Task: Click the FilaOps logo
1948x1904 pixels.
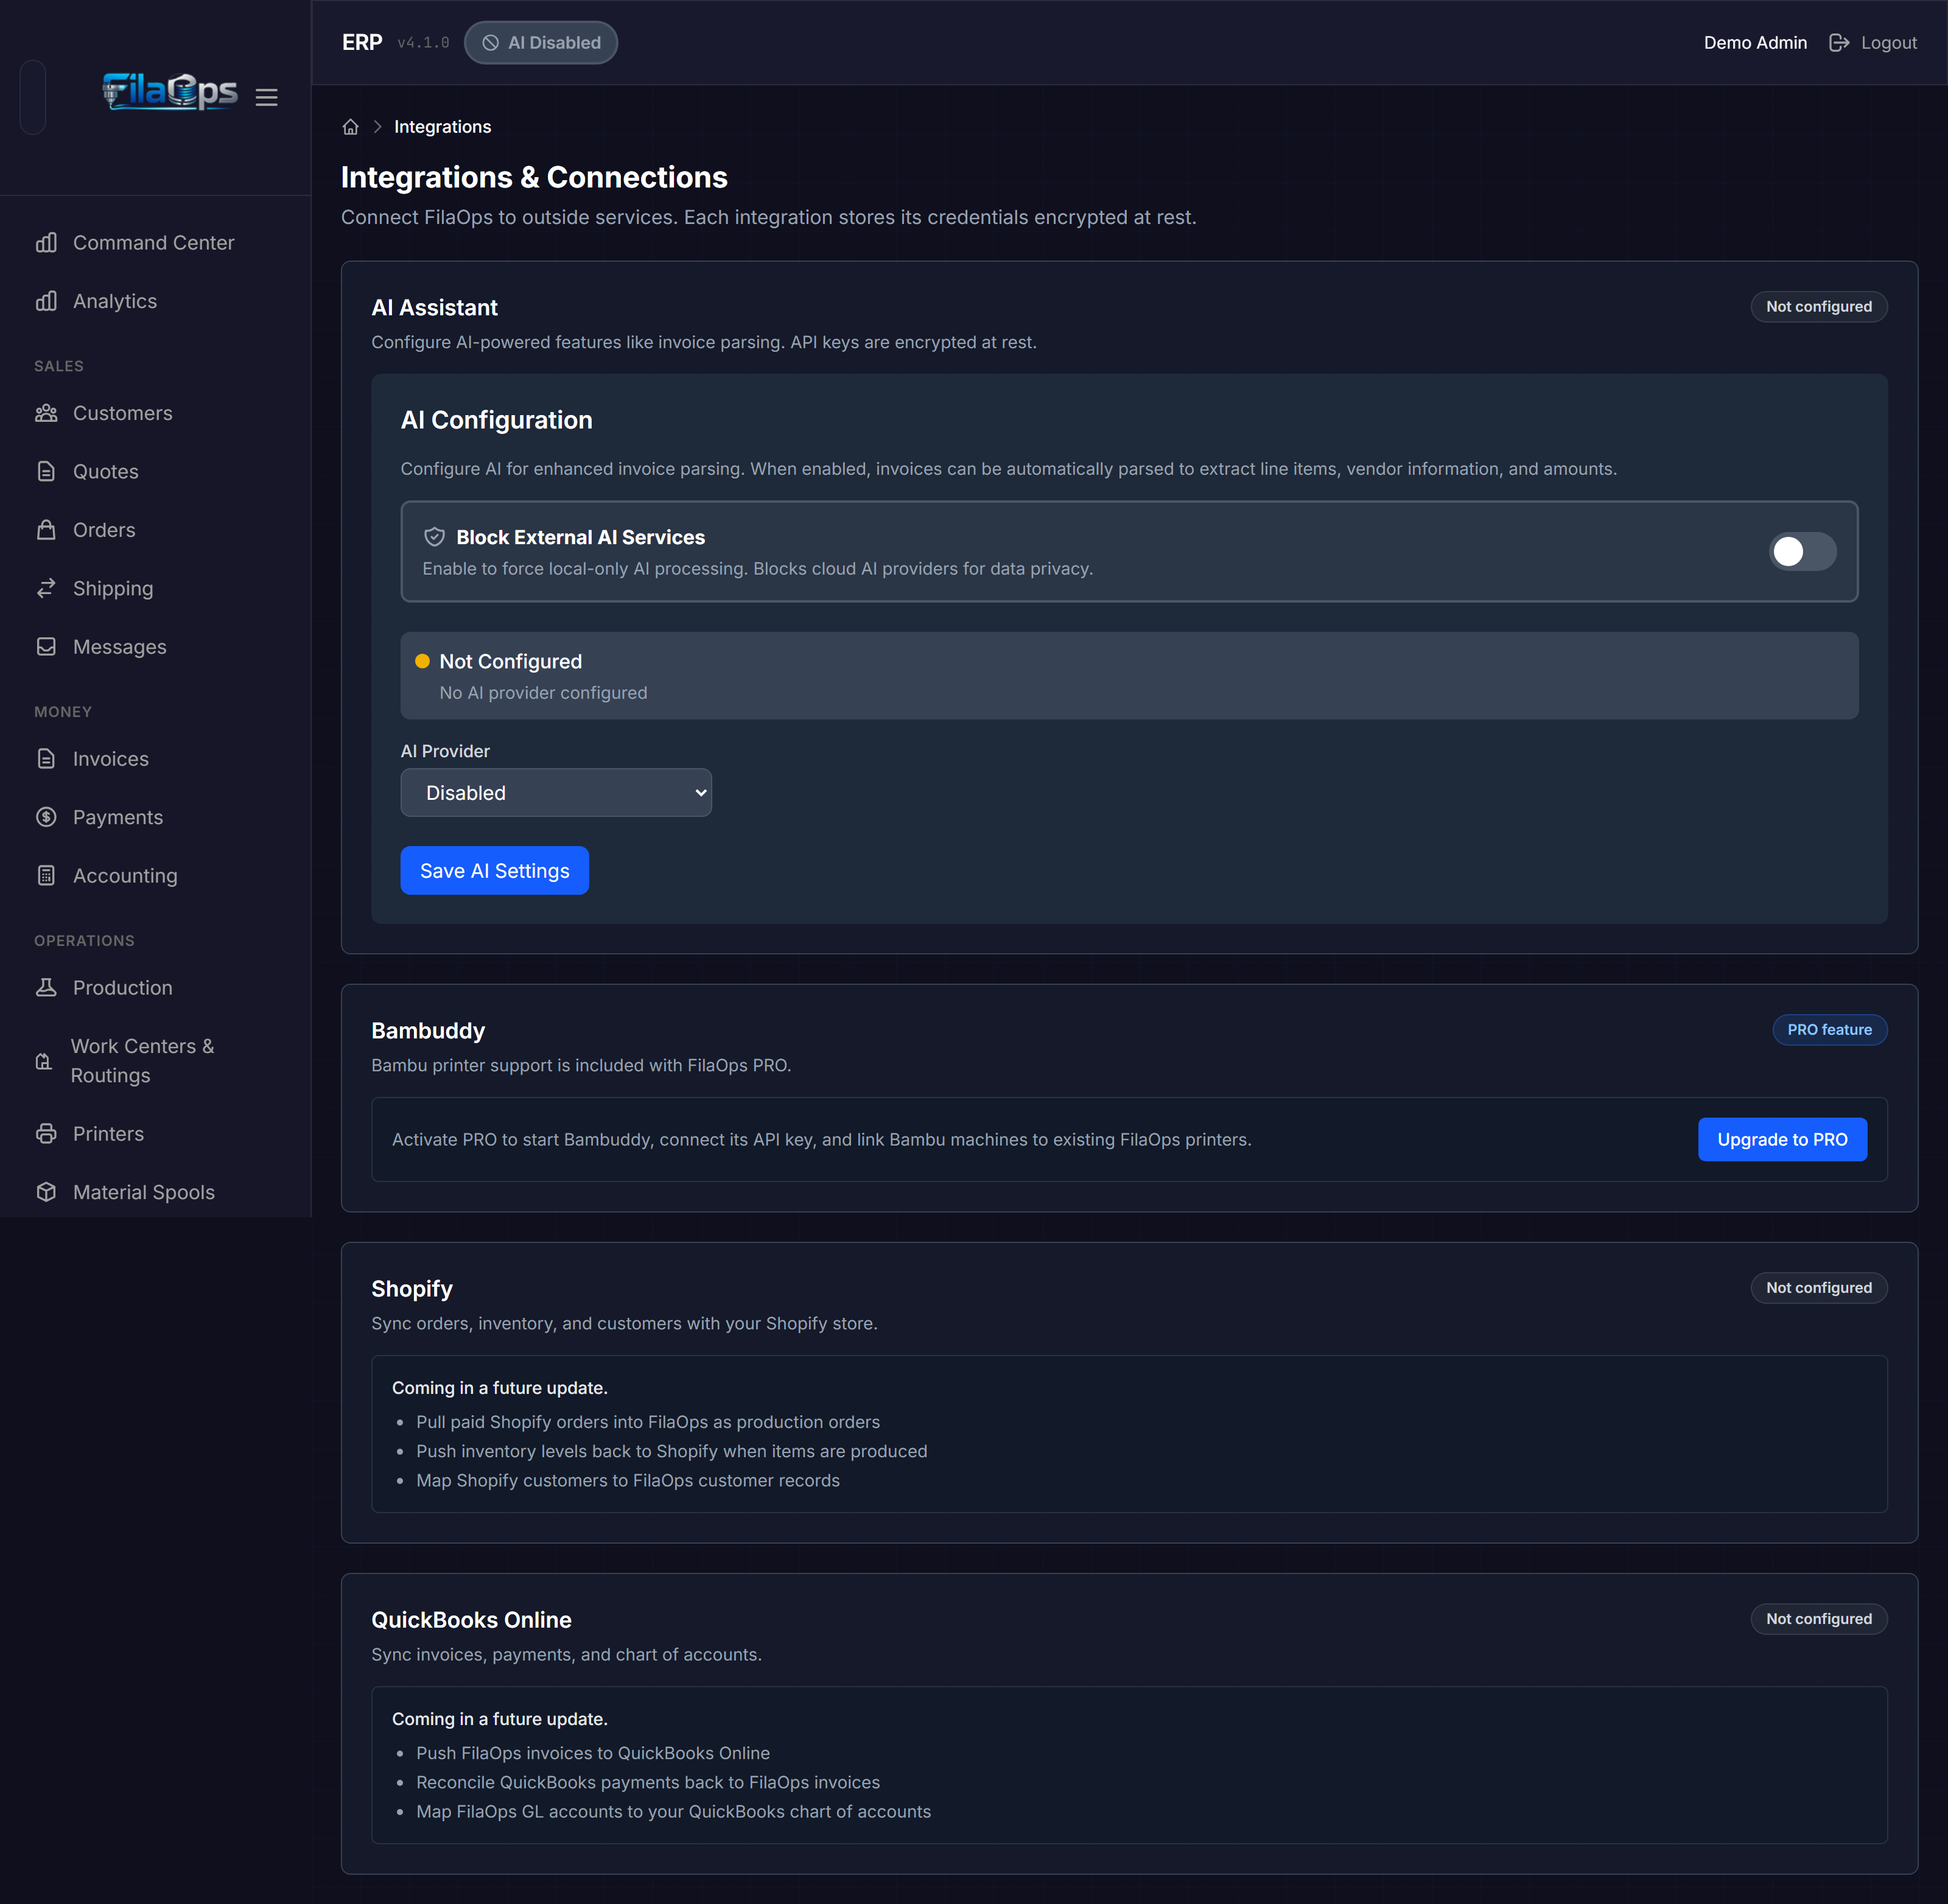Action: [x=170, y=92]
